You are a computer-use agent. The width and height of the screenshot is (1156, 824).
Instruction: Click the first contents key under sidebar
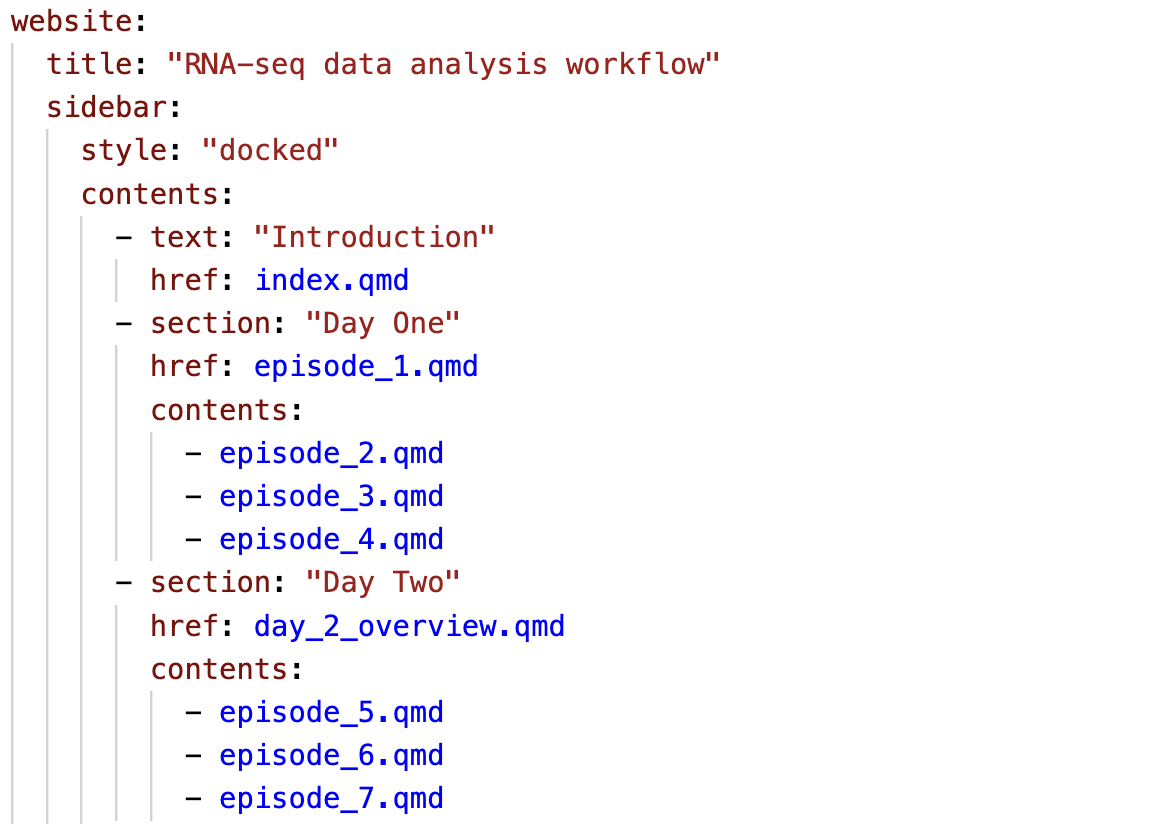[x=150, y=195]
